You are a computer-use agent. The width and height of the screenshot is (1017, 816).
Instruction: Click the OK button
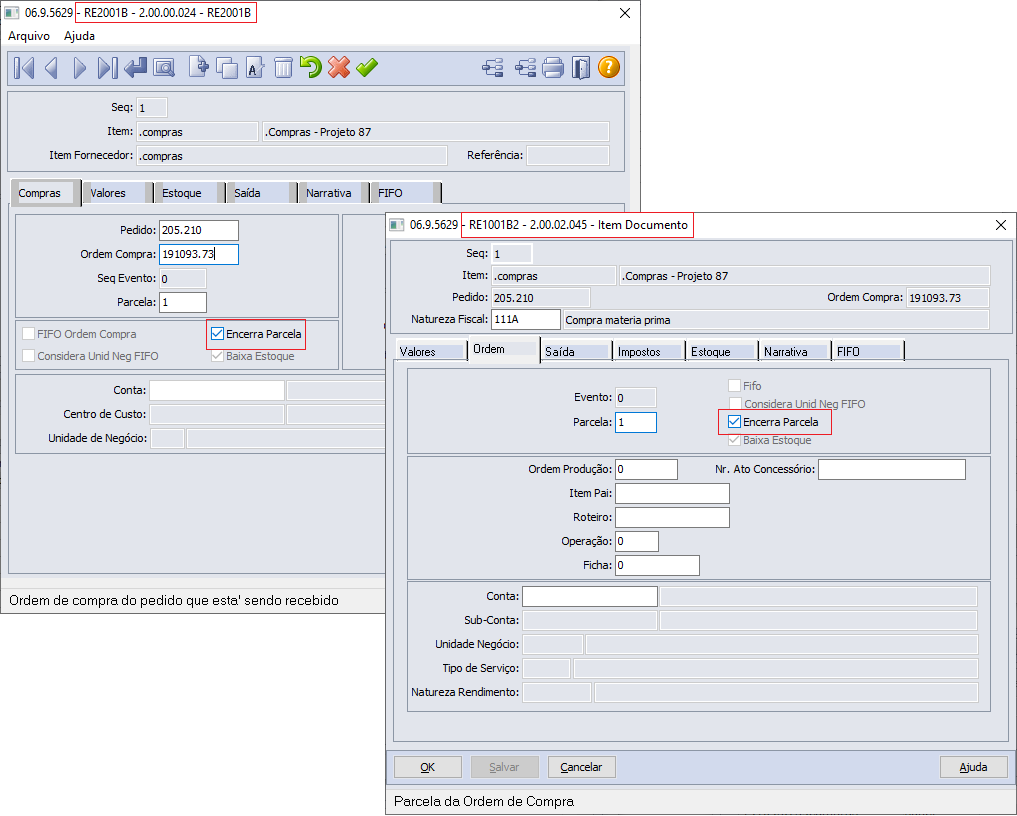click(427, 767)
